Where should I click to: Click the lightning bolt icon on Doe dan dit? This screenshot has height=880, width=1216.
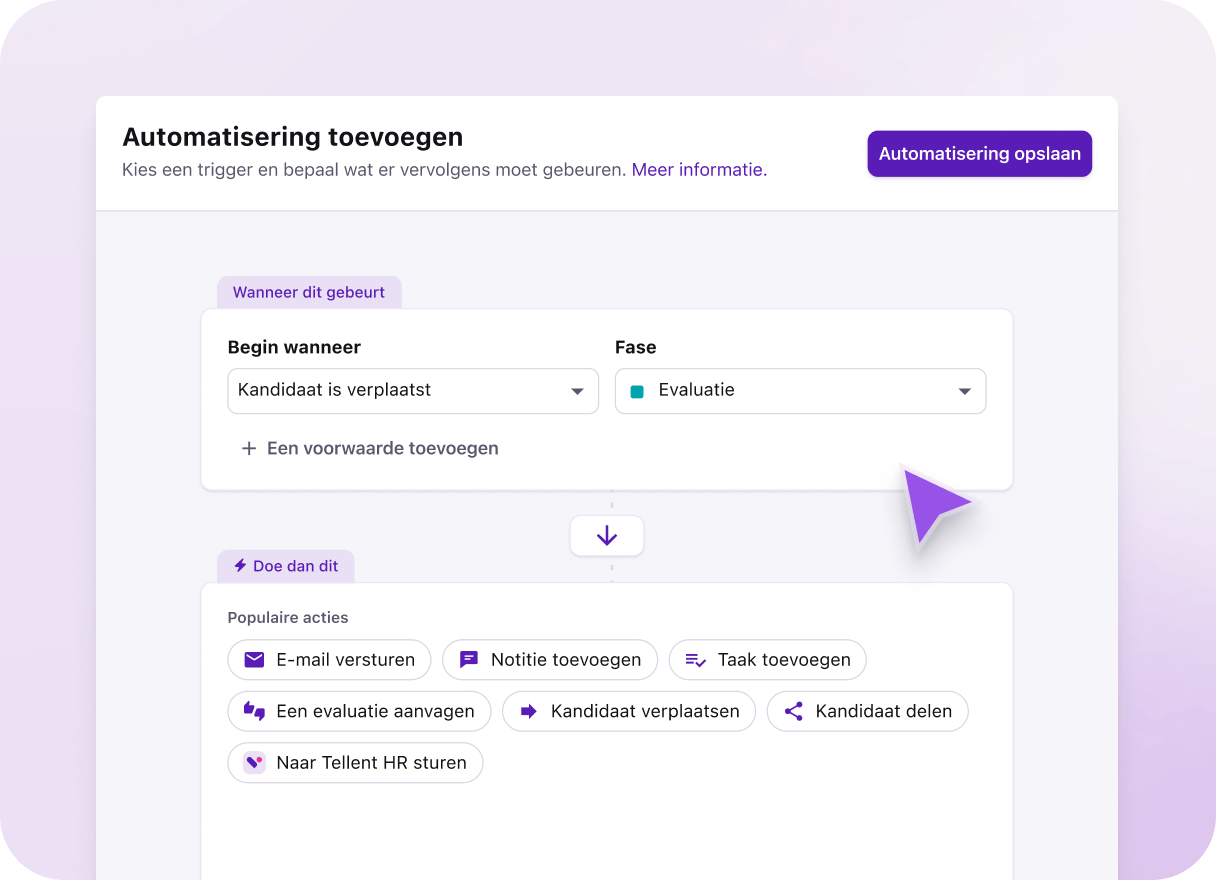tap(239, 566)
